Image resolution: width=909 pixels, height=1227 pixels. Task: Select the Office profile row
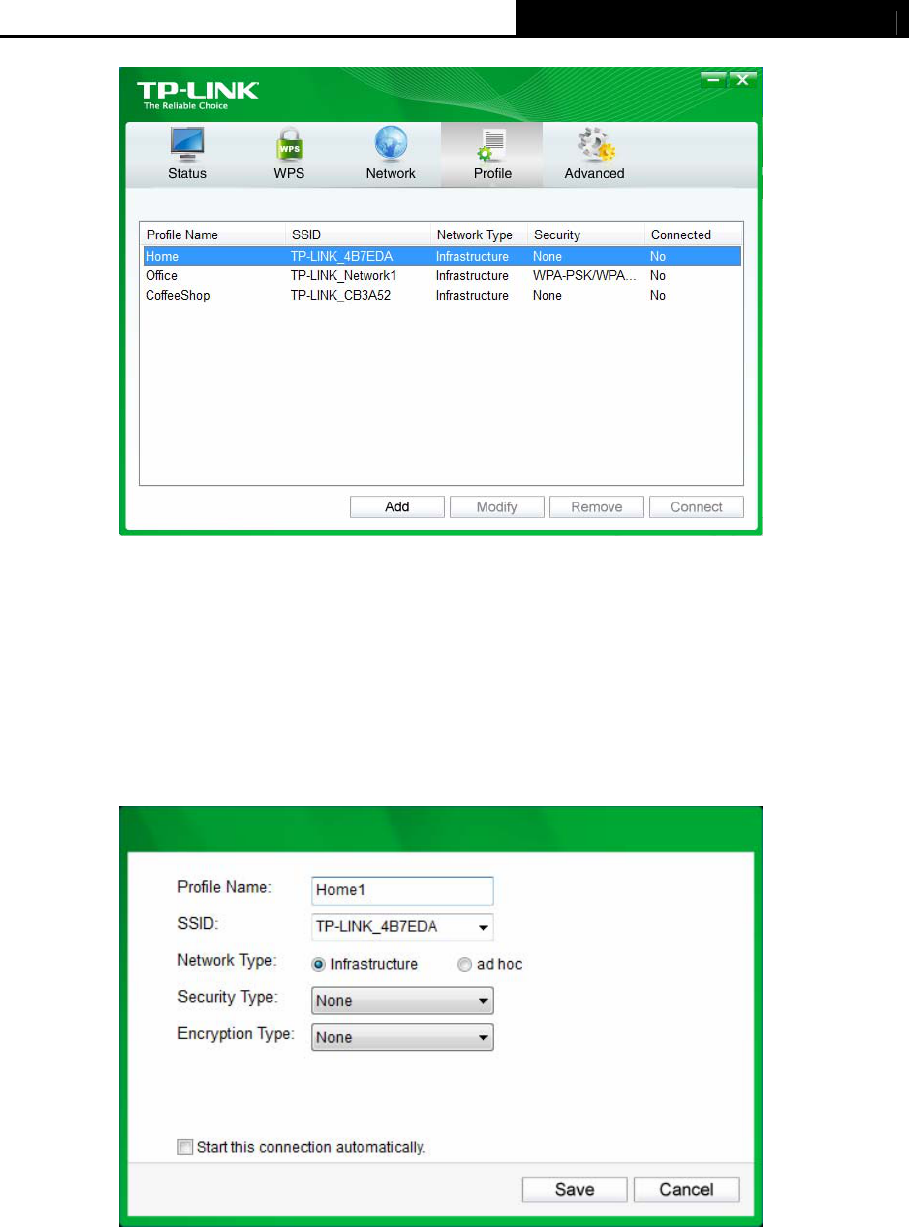tap(441, 275)
